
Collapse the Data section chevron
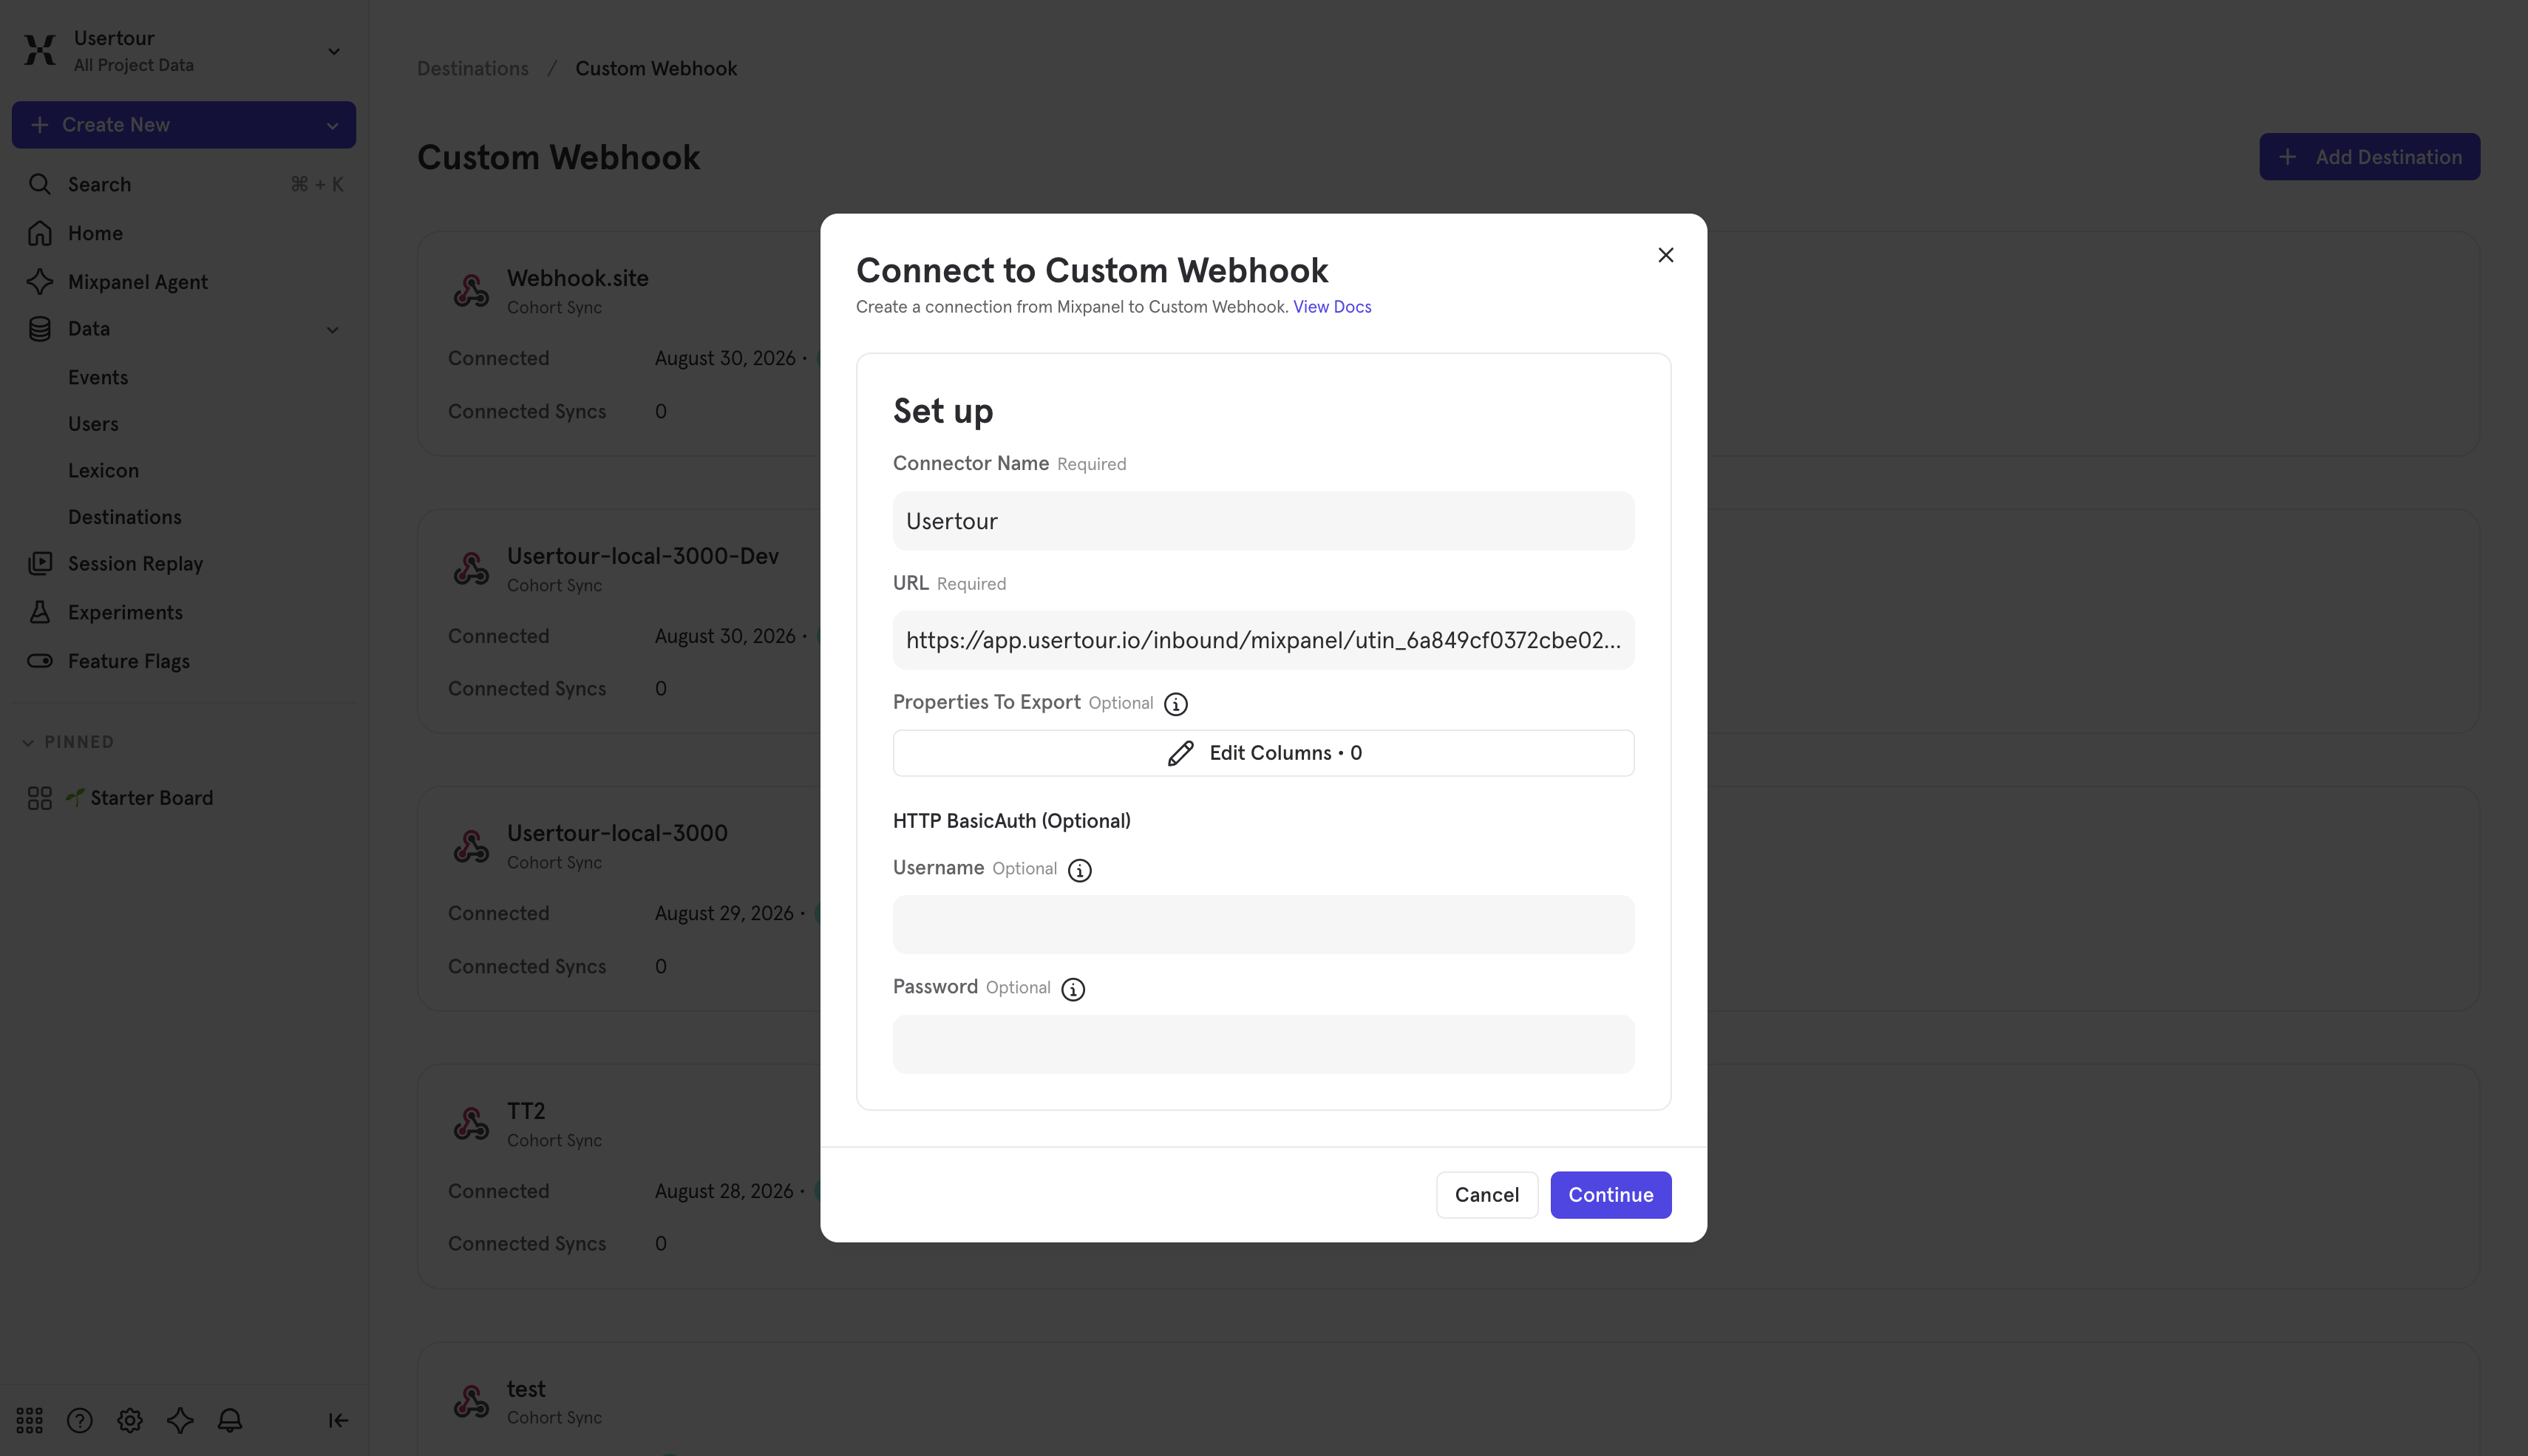(x=332, y=330)
